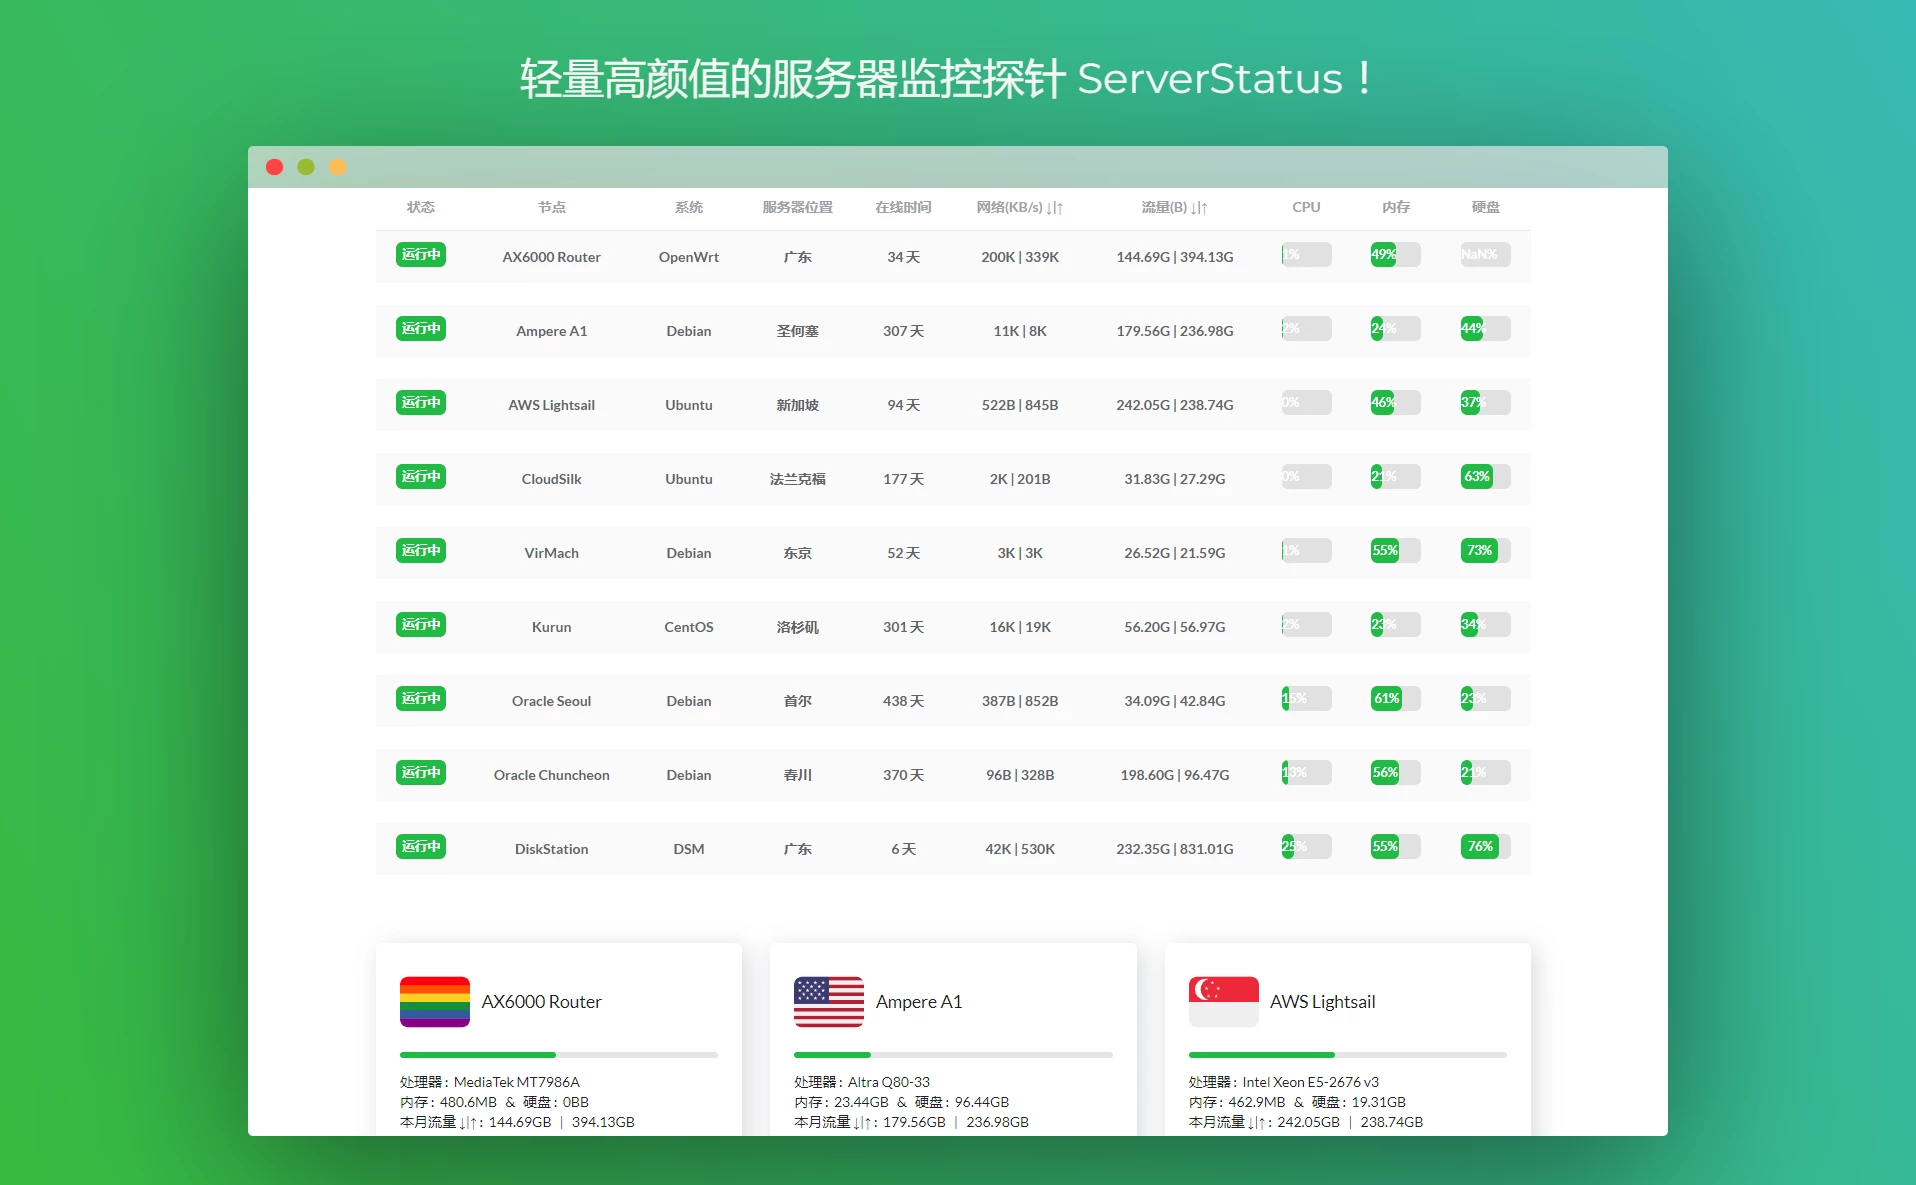Select the VirMach node name

pos(551,553)
